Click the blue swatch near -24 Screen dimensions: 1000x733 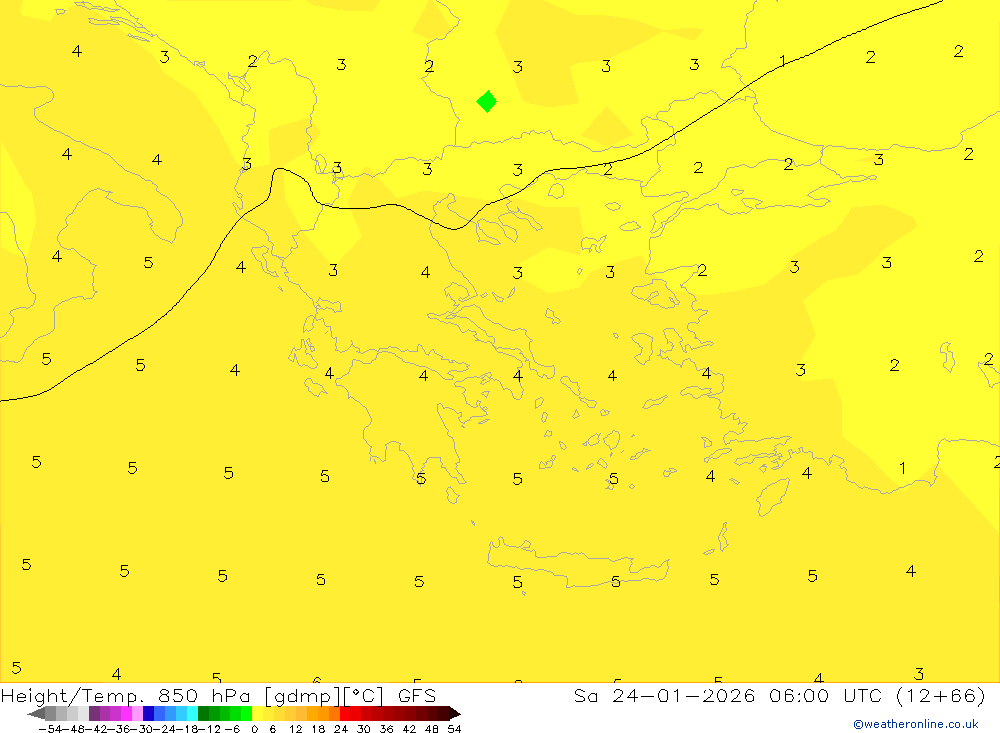click(x=159, y=713)
